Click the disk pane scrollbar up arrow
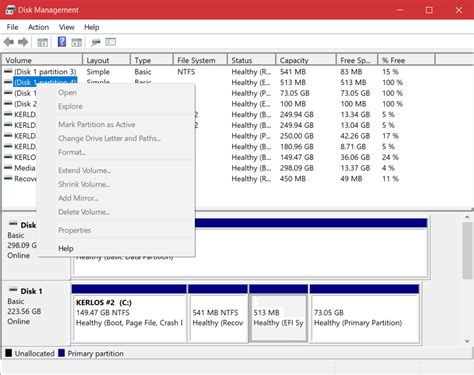474x375 pixels. (x=467, y=218)
